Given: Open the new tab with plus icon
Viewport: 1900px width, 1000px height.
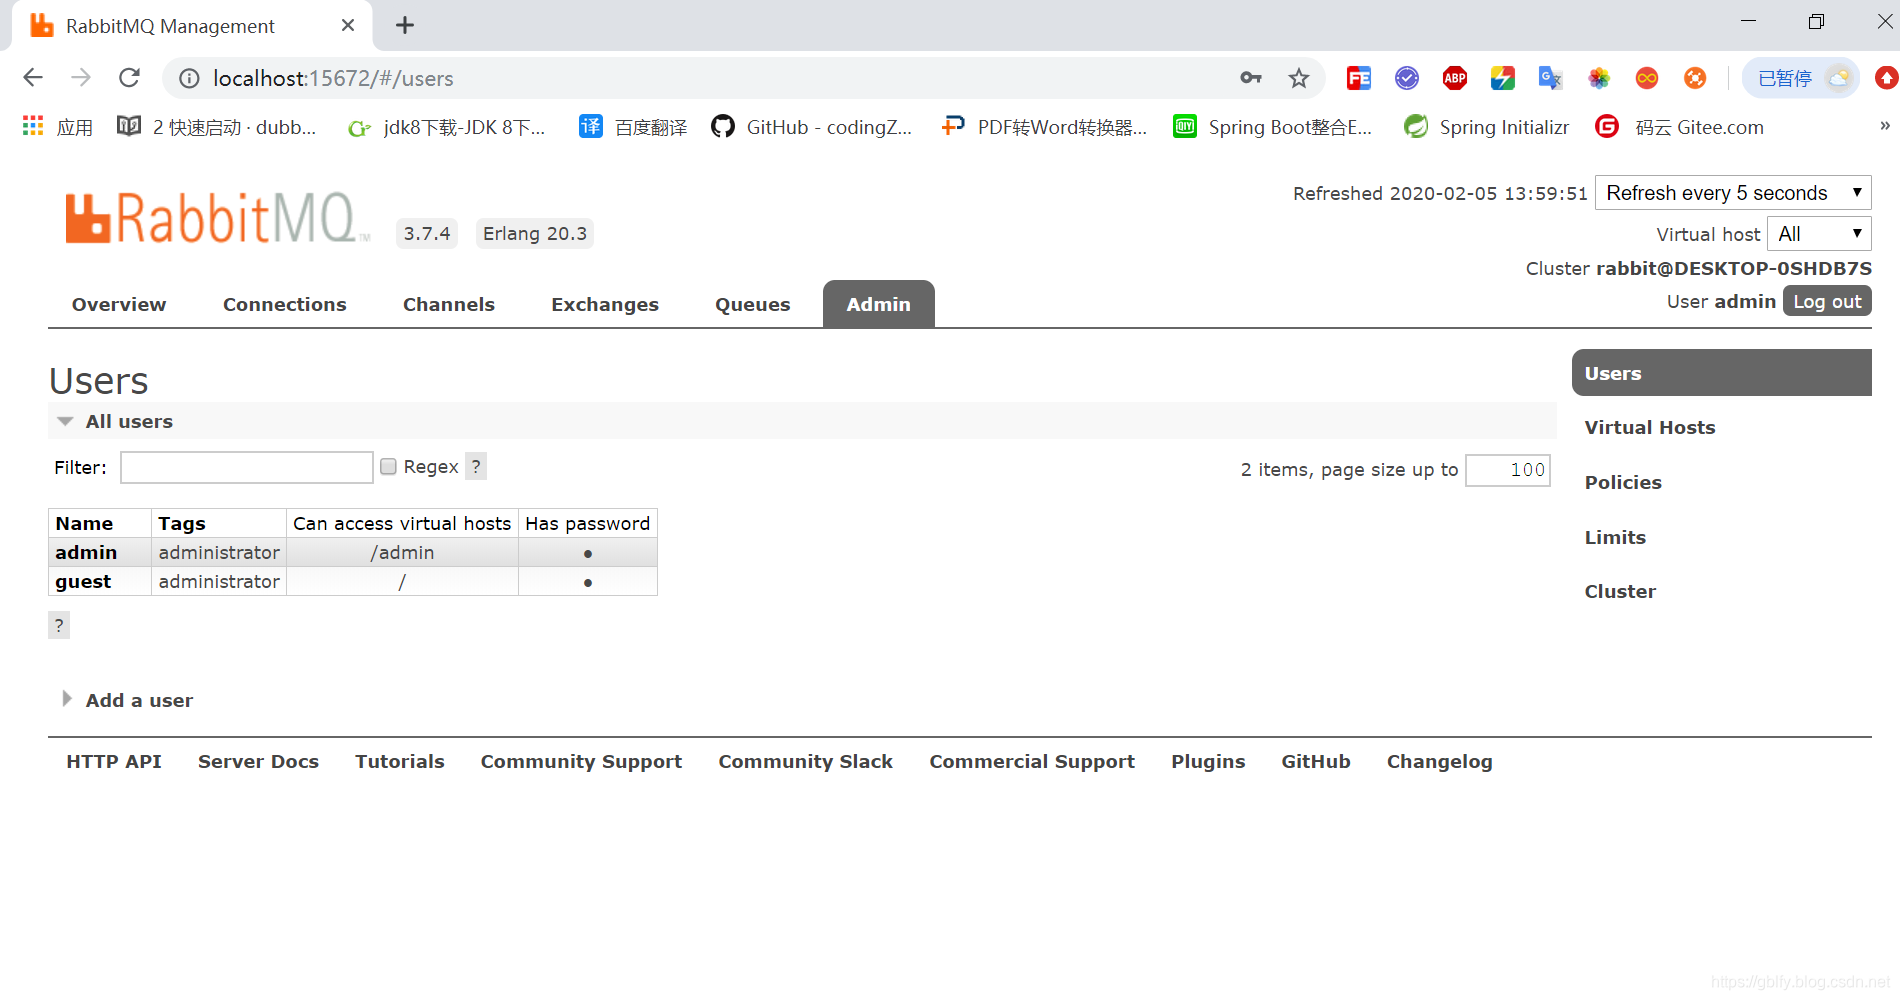Looking at the screenshot, I should coord(405,25).
